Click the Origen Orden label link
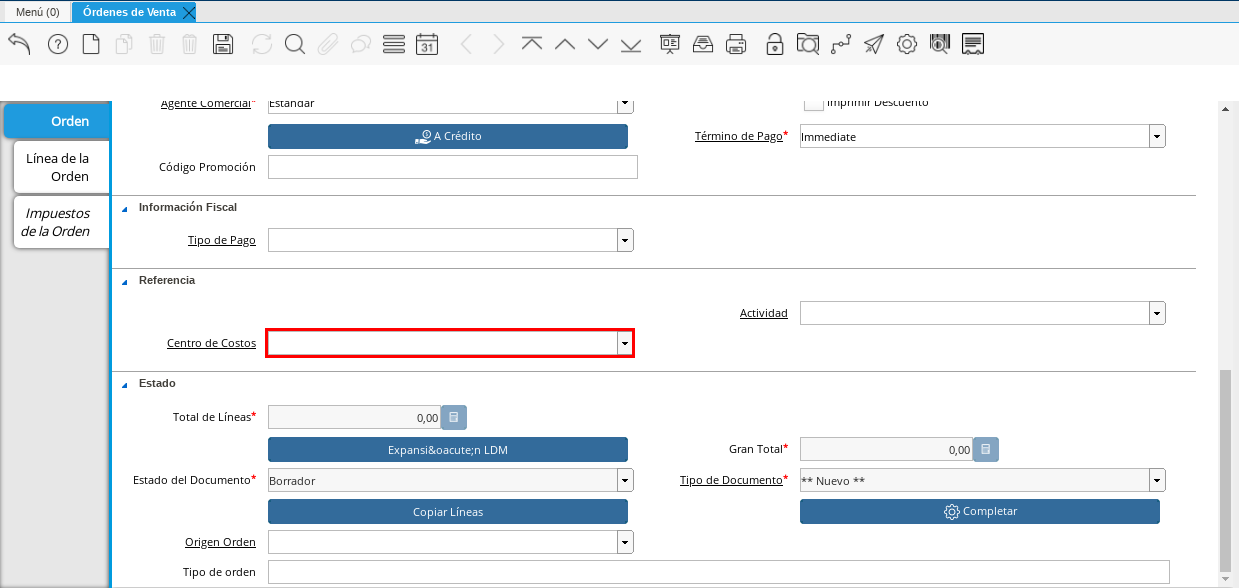This screenshot has width=1239, height=588. click(x=220, y=542)
